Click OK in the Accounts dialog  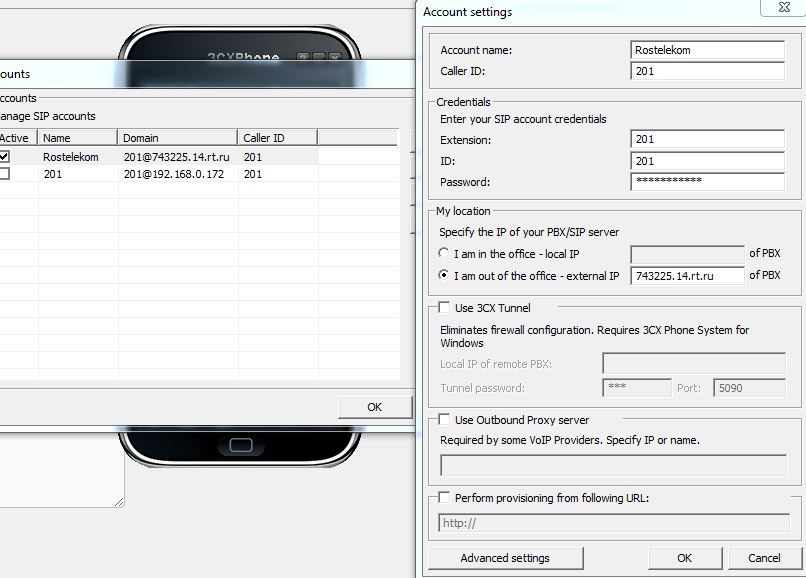pos(374,407)
